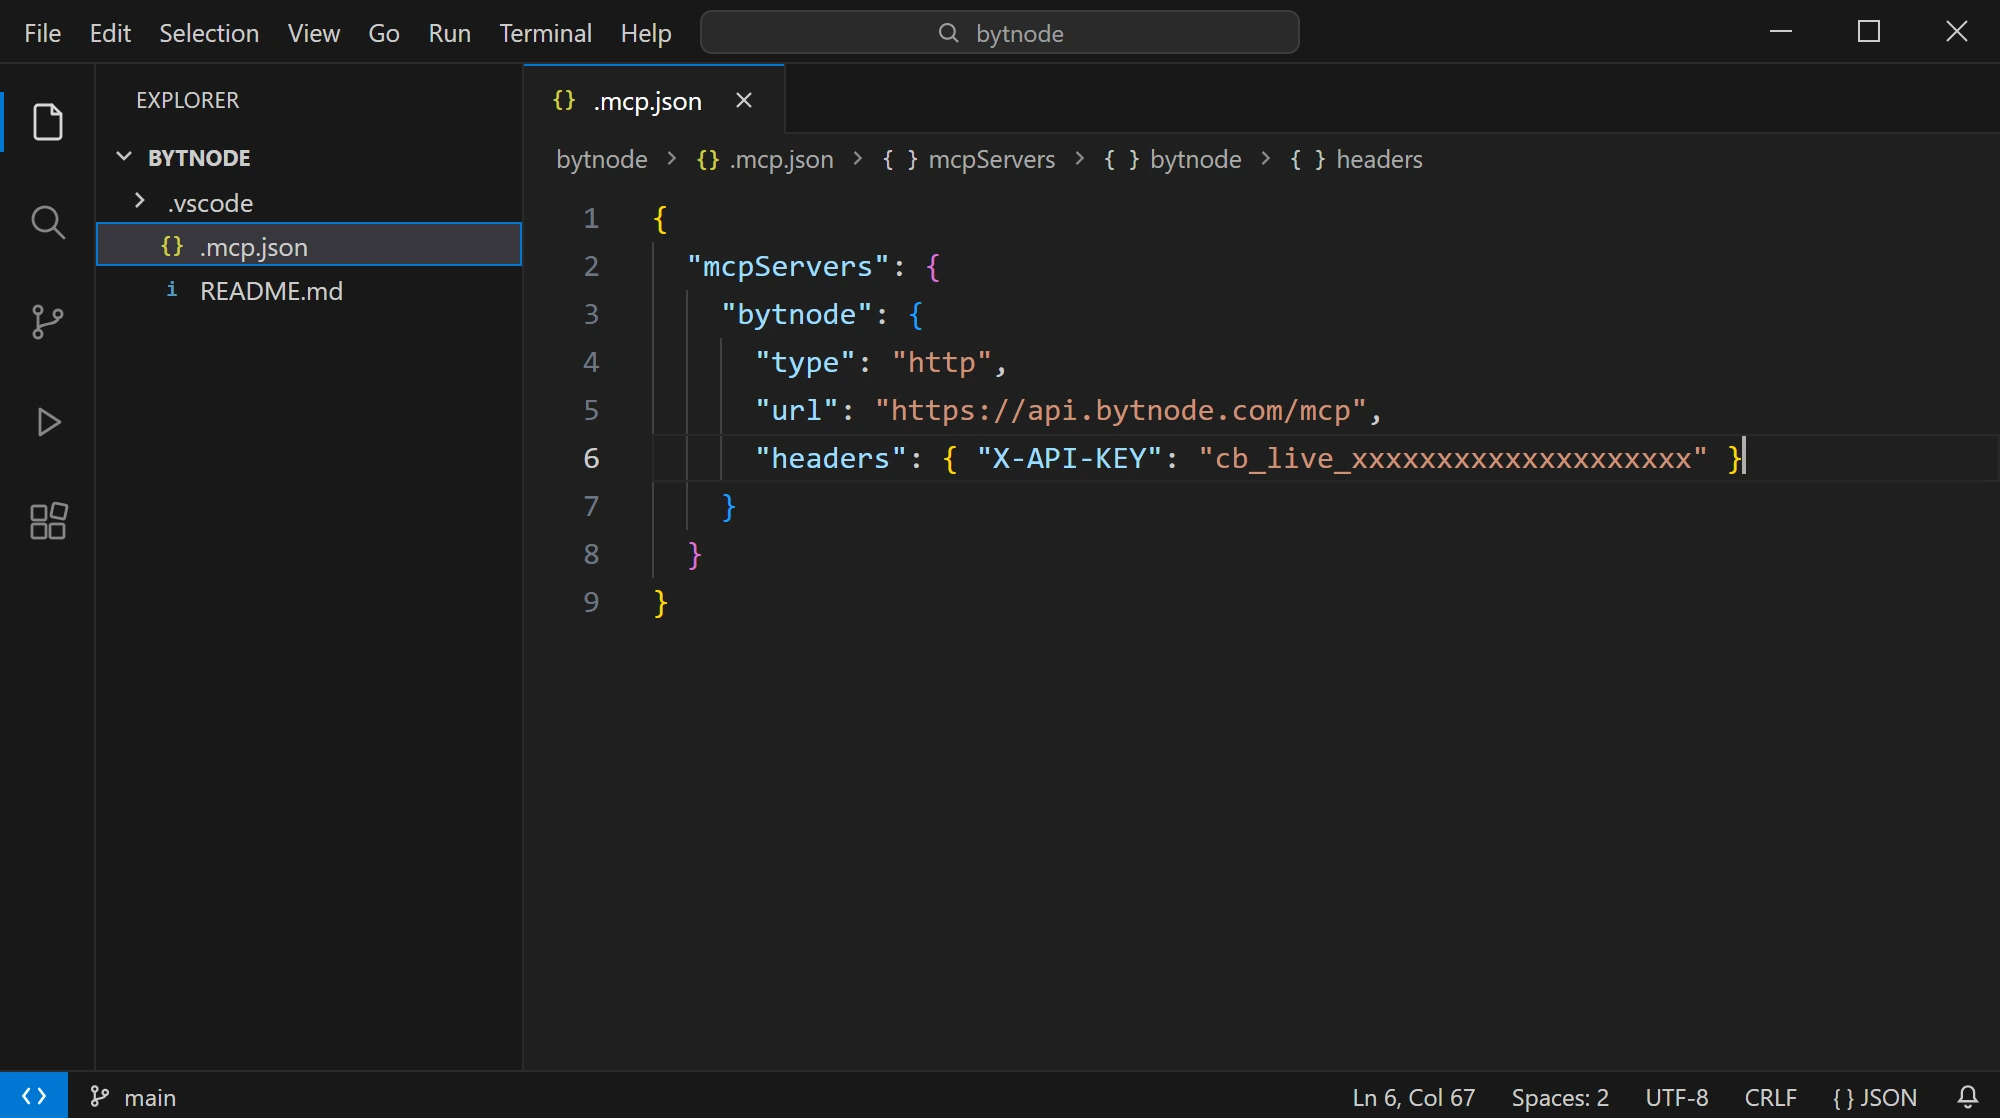2000x1118 pixels.
Task: Select the .mcp.json editor tab
Action: coord(654,100)
